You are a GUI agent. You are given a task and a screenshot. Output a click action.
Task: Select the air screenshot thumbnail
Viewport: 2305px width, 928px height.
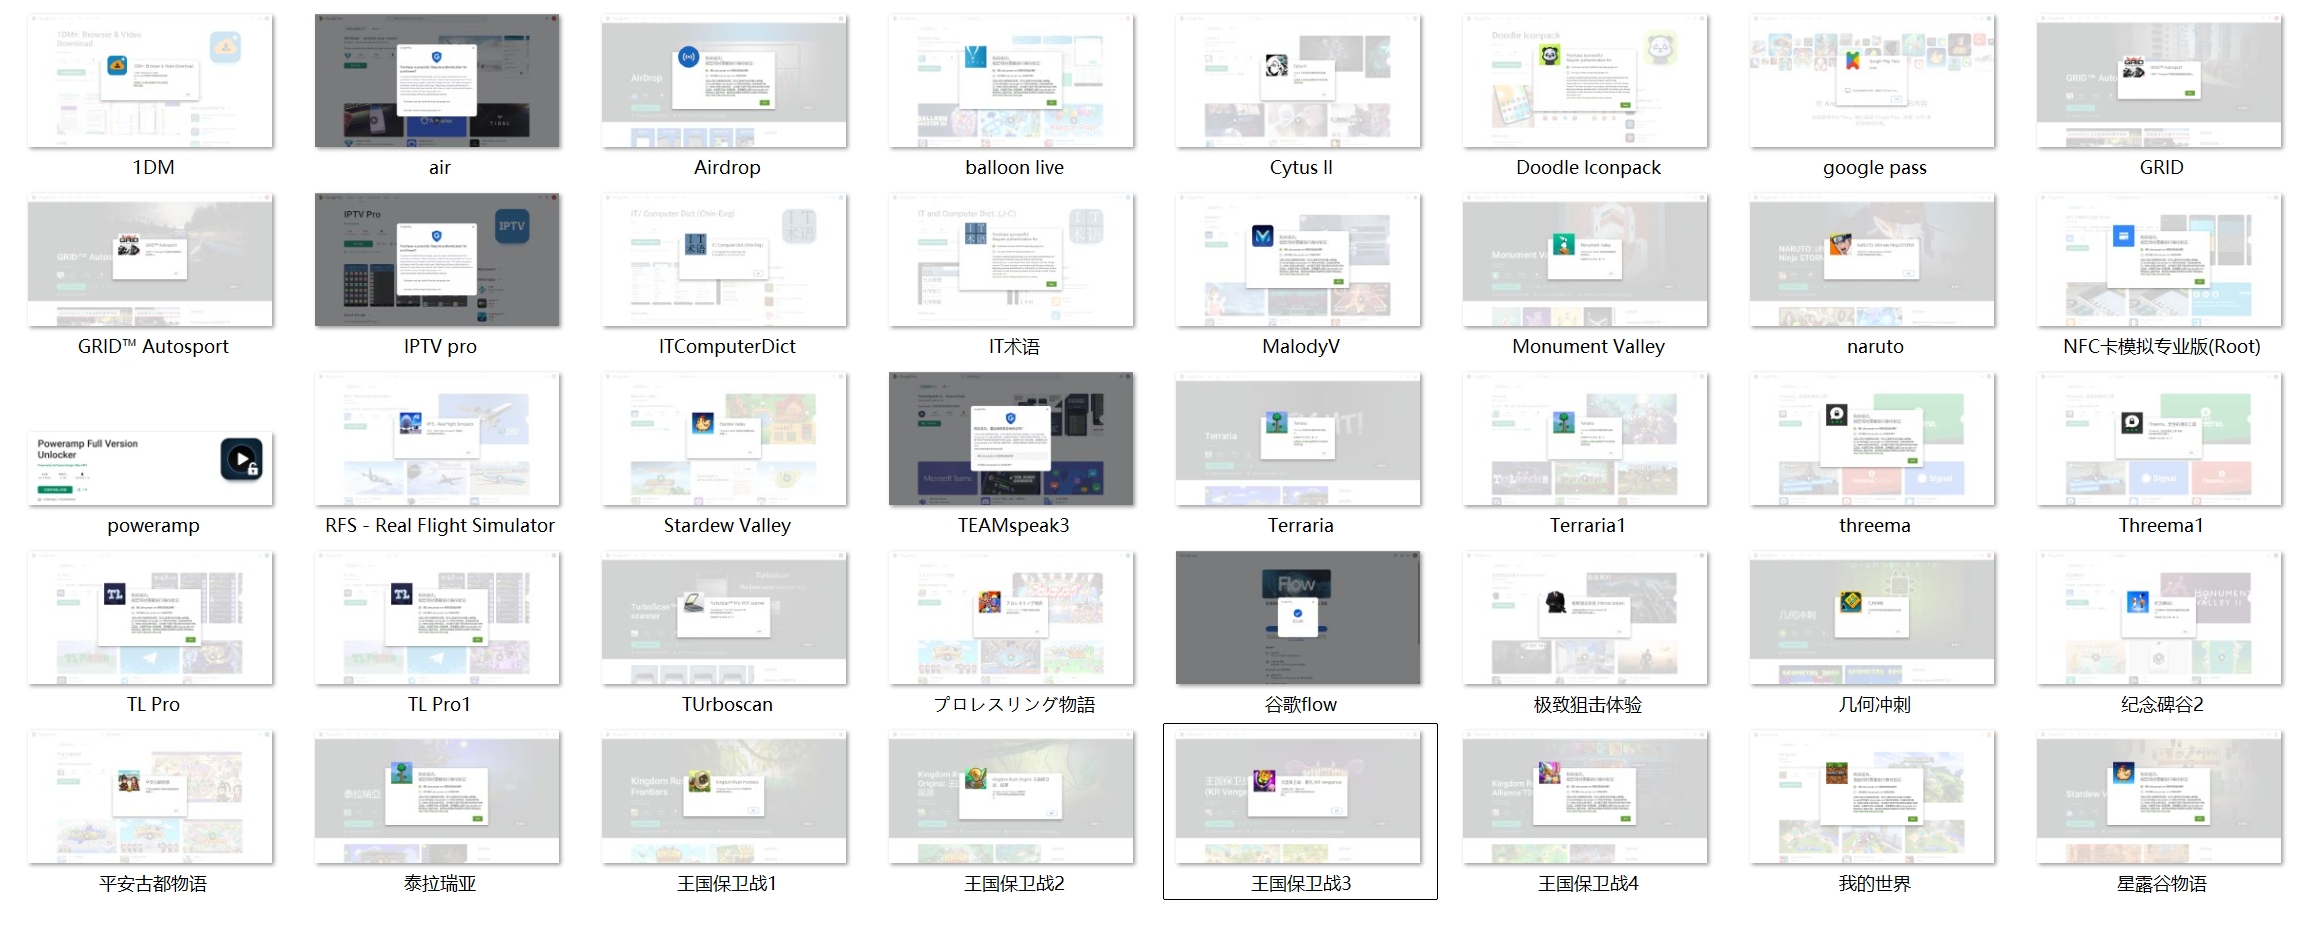click(x=437, y=81)
